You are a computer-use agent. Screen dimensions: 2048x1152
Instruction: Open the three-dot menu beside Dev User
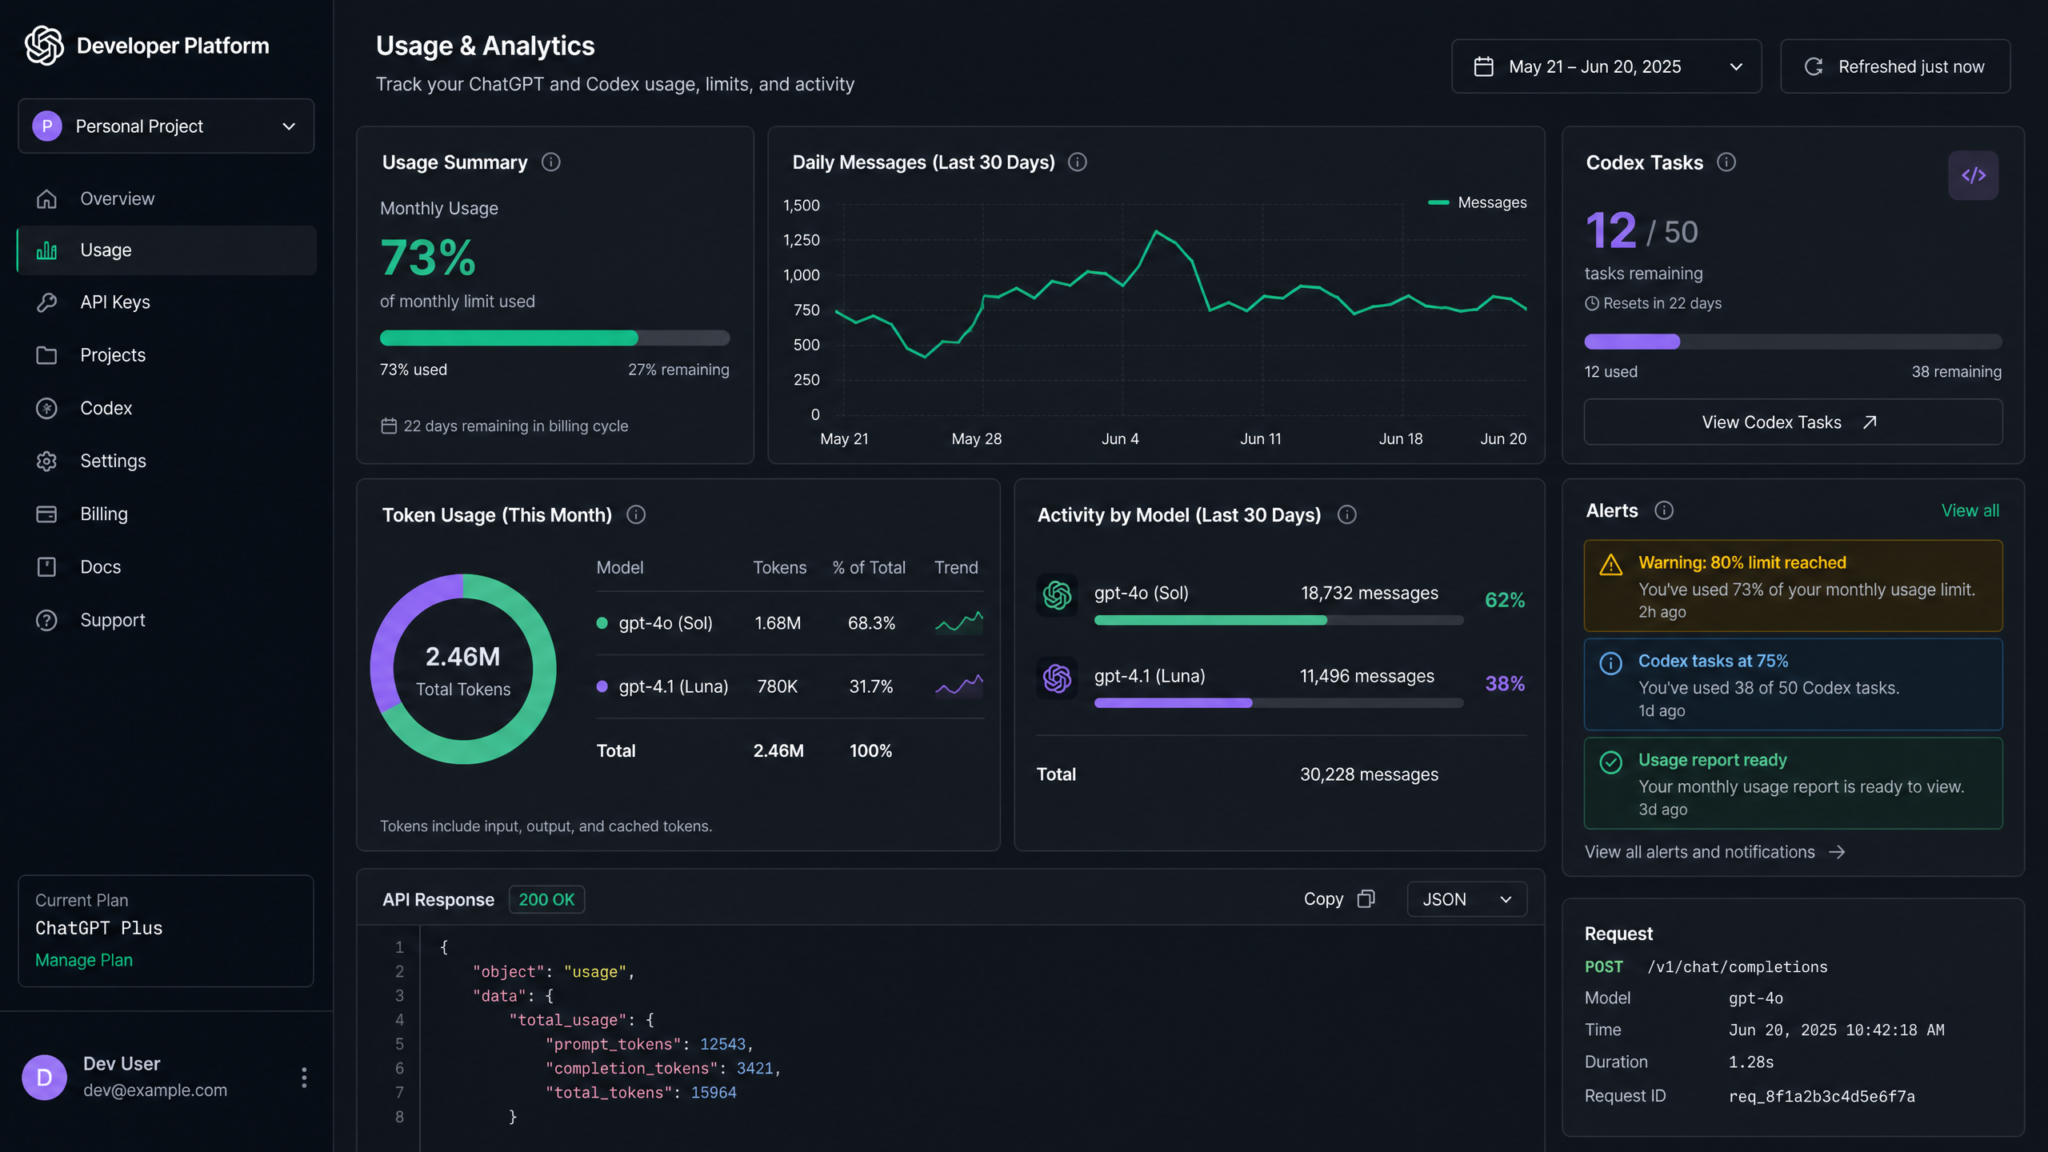pos(304,1077)
